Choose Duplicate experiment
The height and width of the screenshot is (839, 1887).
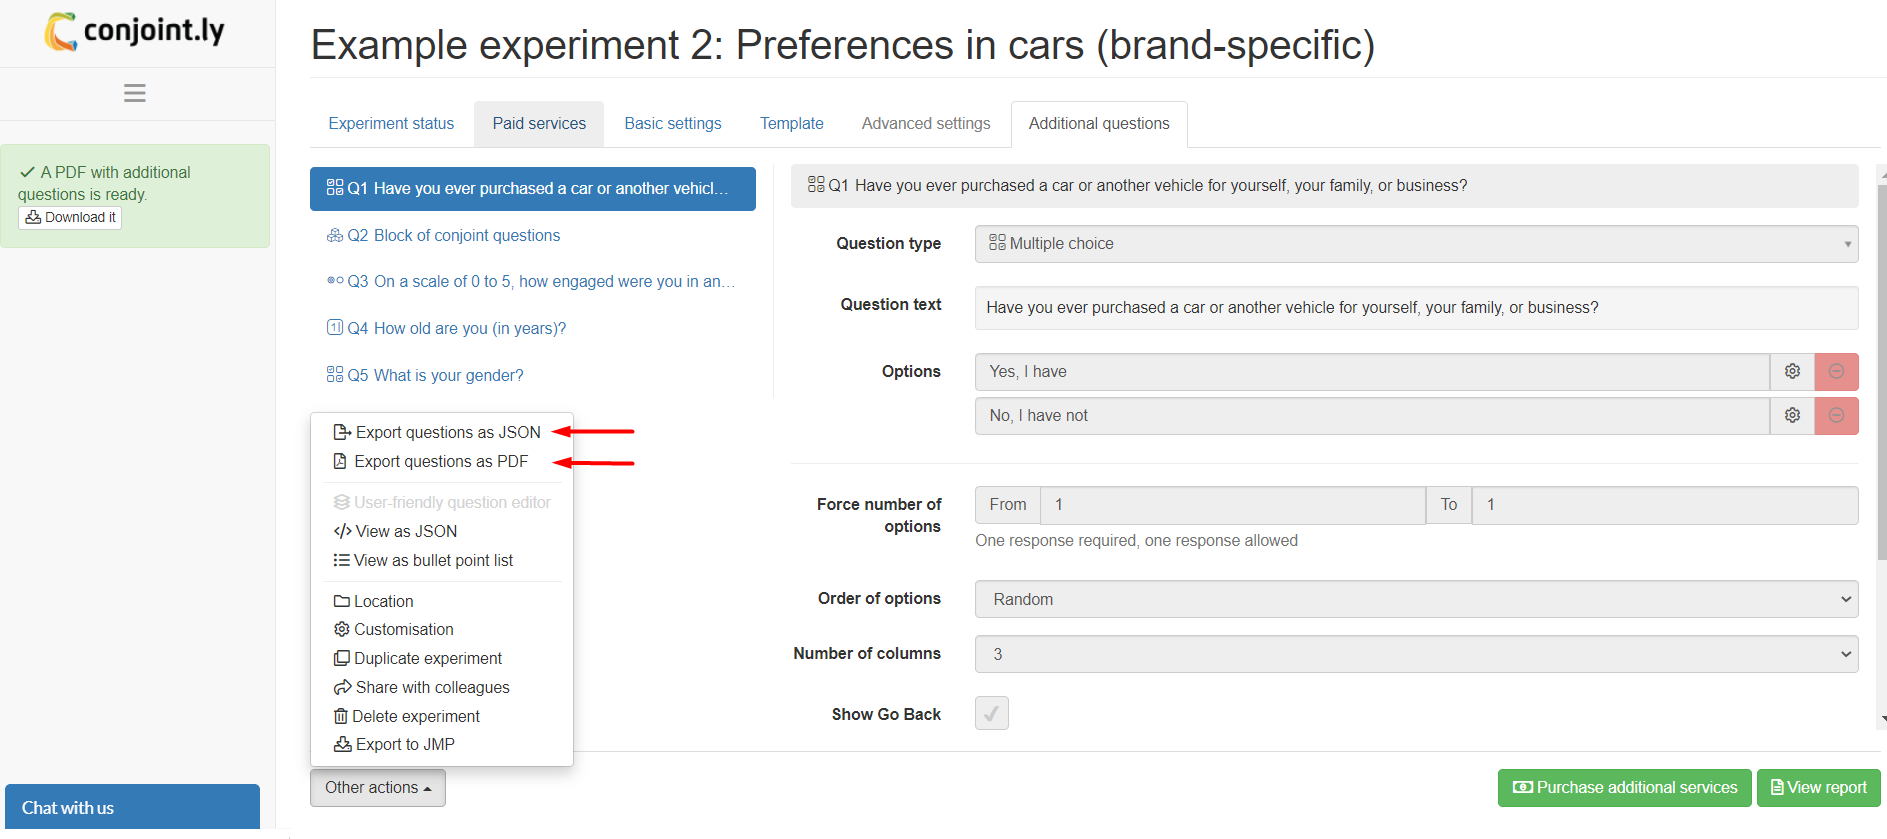coord(418,659)
